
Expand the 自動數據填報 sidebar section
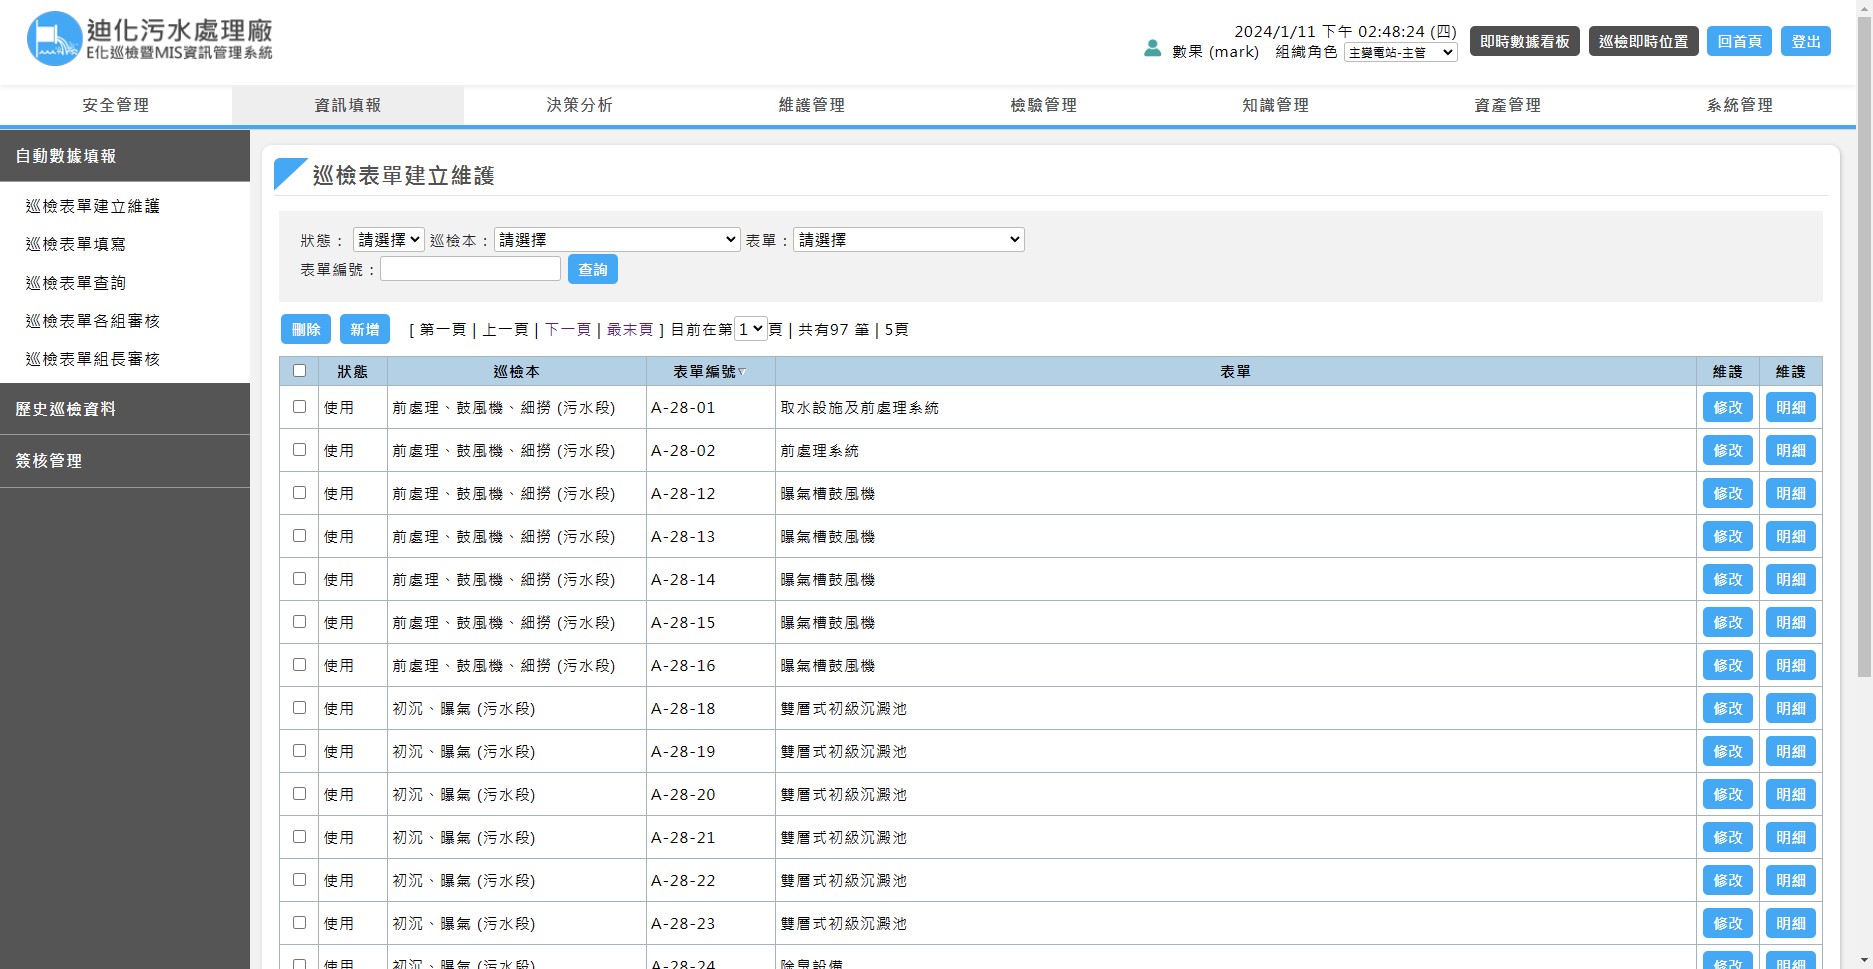click(x=125, y=156)
